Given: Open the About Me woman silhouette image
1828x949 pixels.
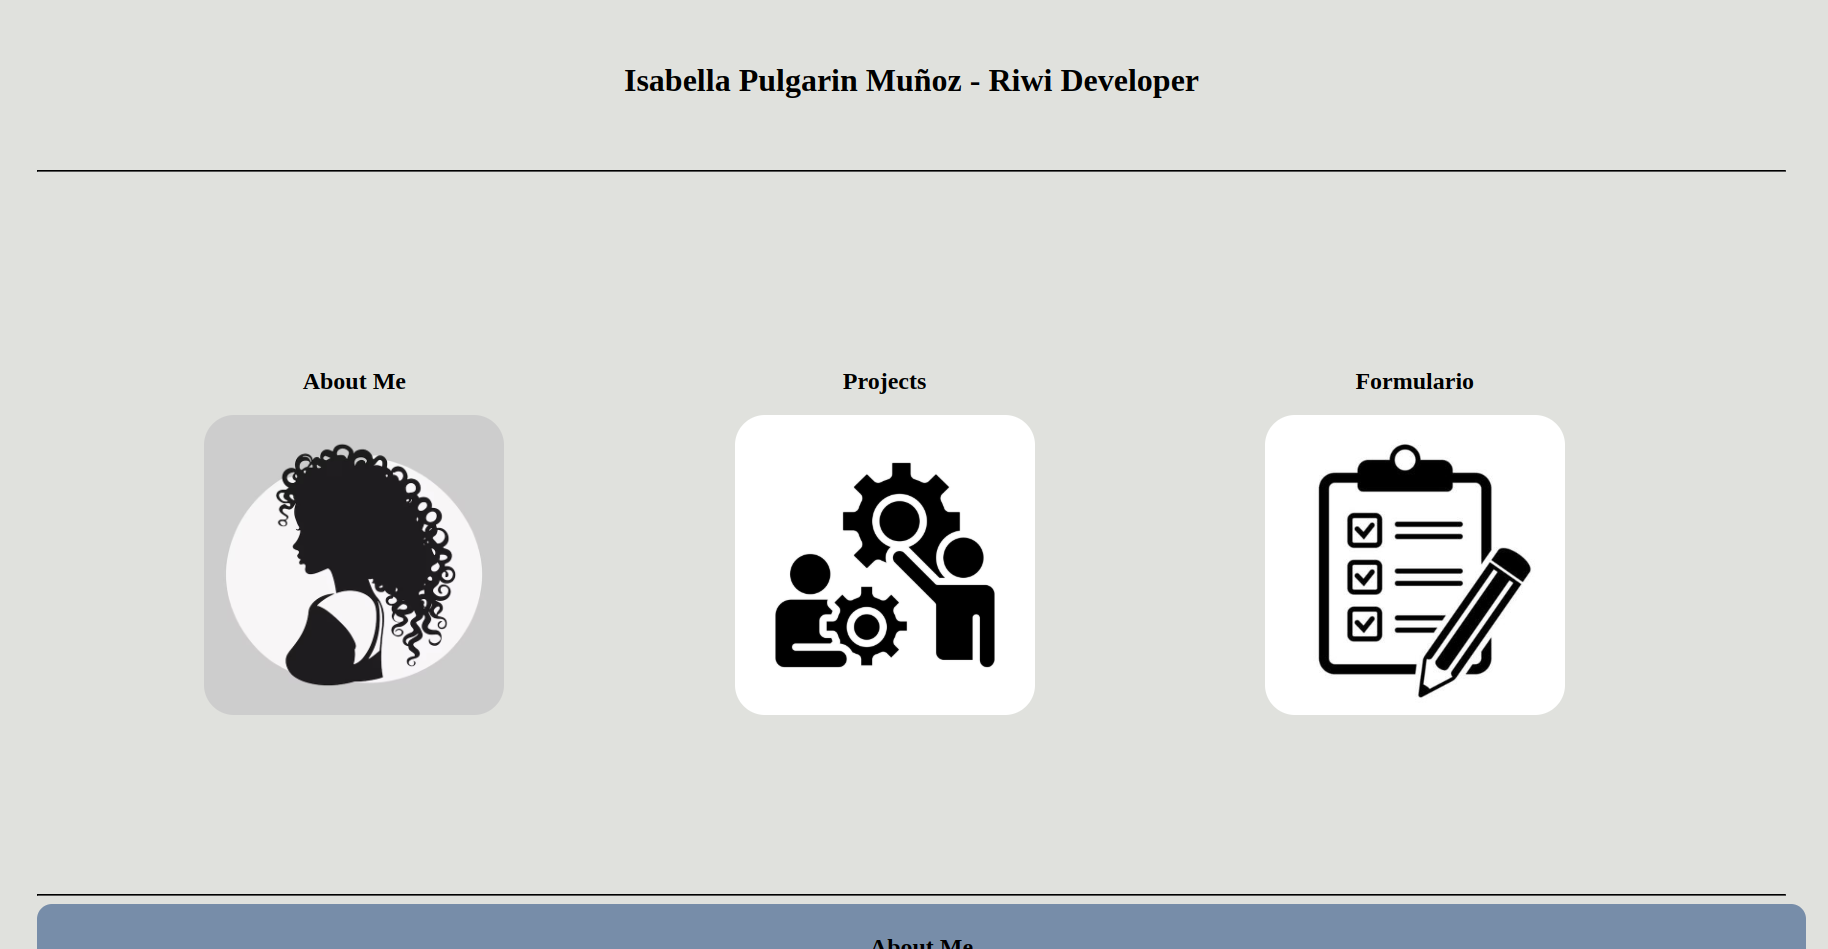Looking at the screenshot, I should click(353, 565).
